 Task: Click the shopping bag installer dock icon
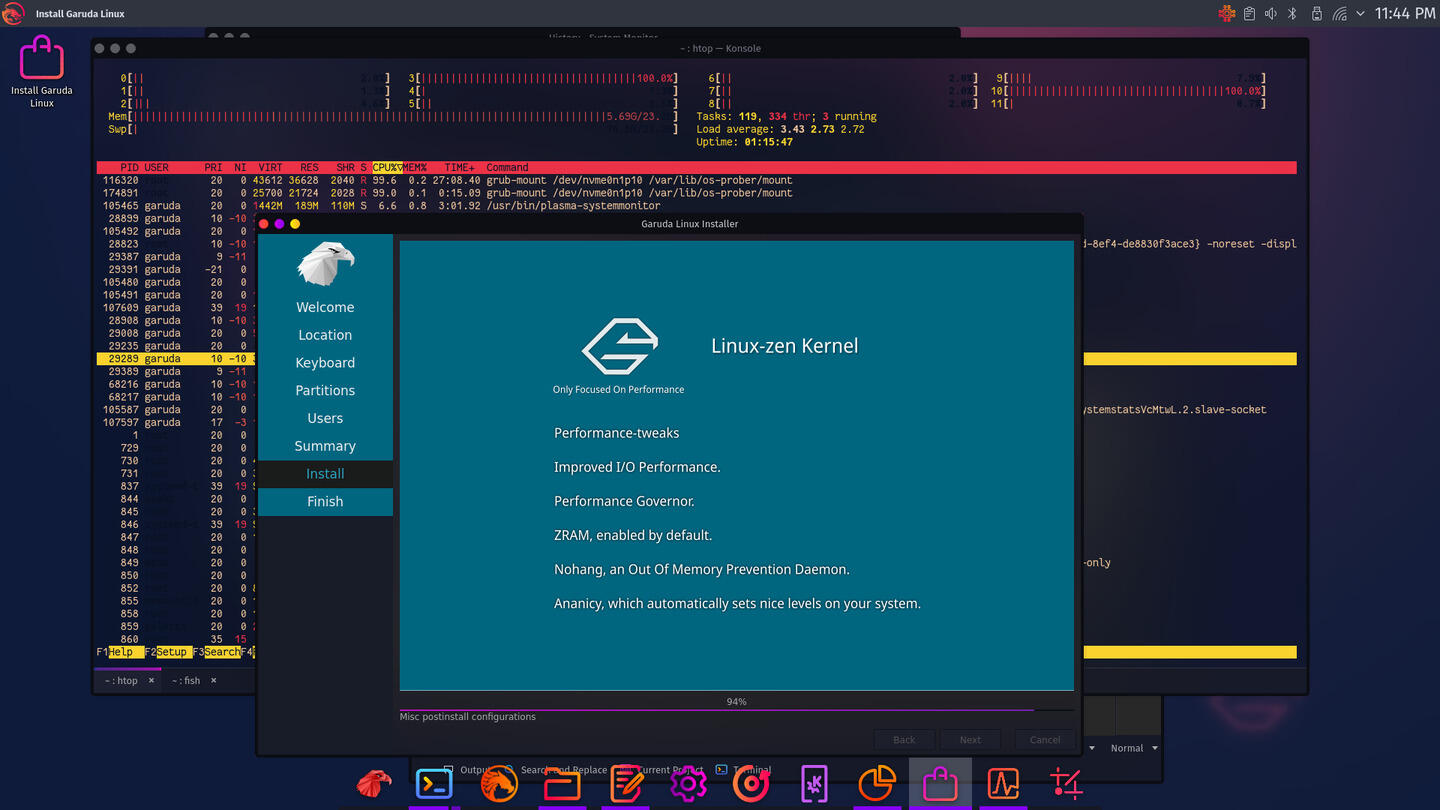point(940,784)
